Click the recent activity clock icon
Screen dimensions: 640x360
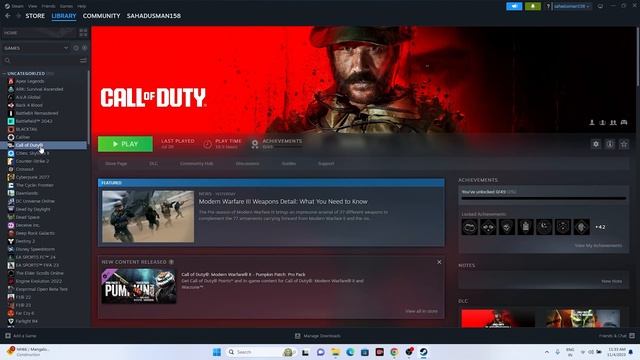(x=76, y=48)
